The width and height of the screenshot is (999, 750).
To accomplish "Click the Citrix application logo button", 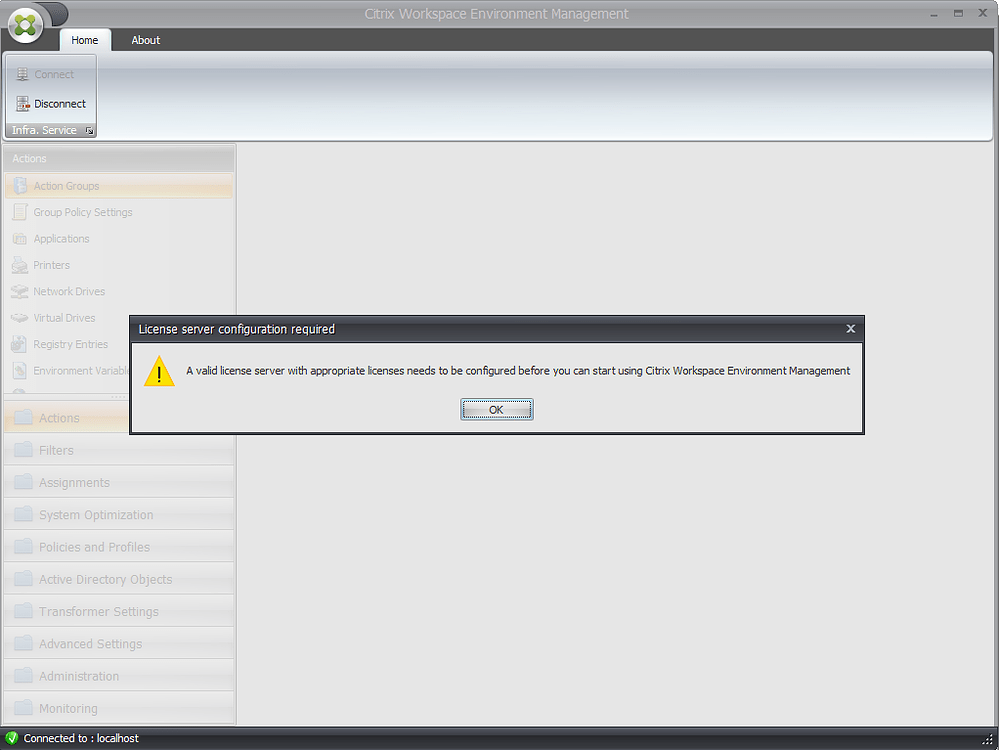I will click(x=26, y=24).
